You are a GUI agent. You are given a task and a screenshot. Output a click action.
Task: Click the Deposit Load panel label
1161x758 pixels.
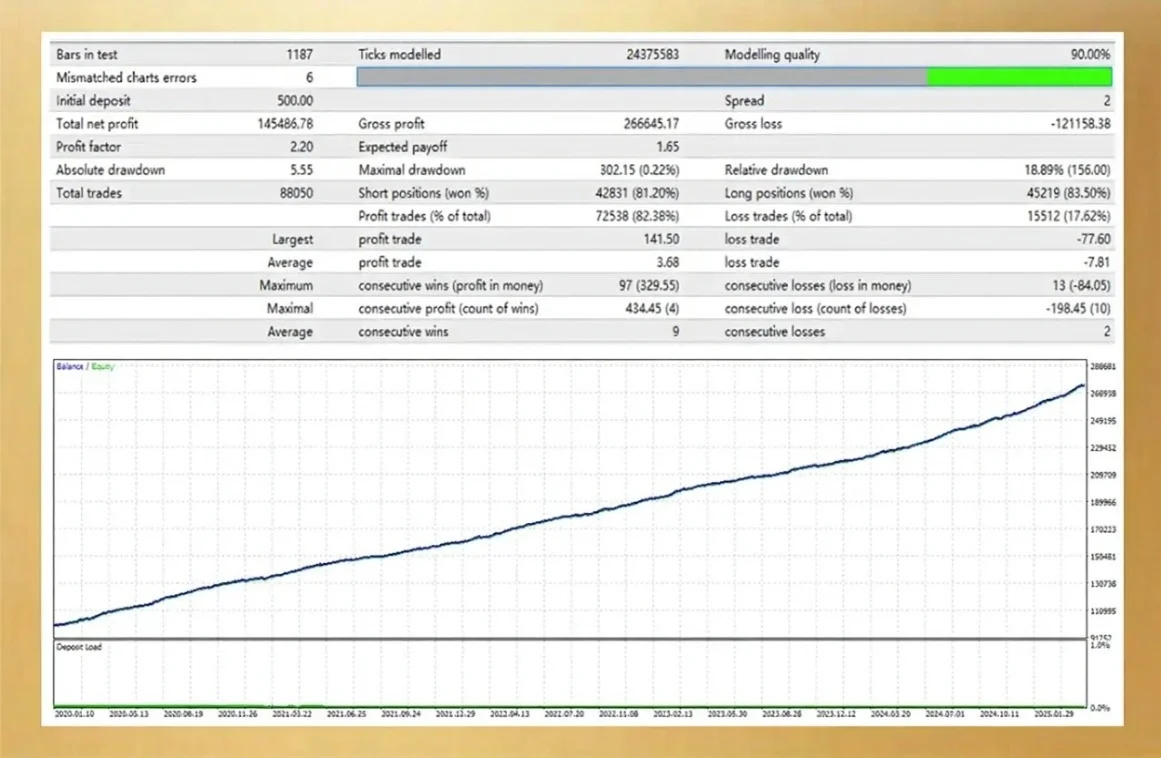(81, 647)
